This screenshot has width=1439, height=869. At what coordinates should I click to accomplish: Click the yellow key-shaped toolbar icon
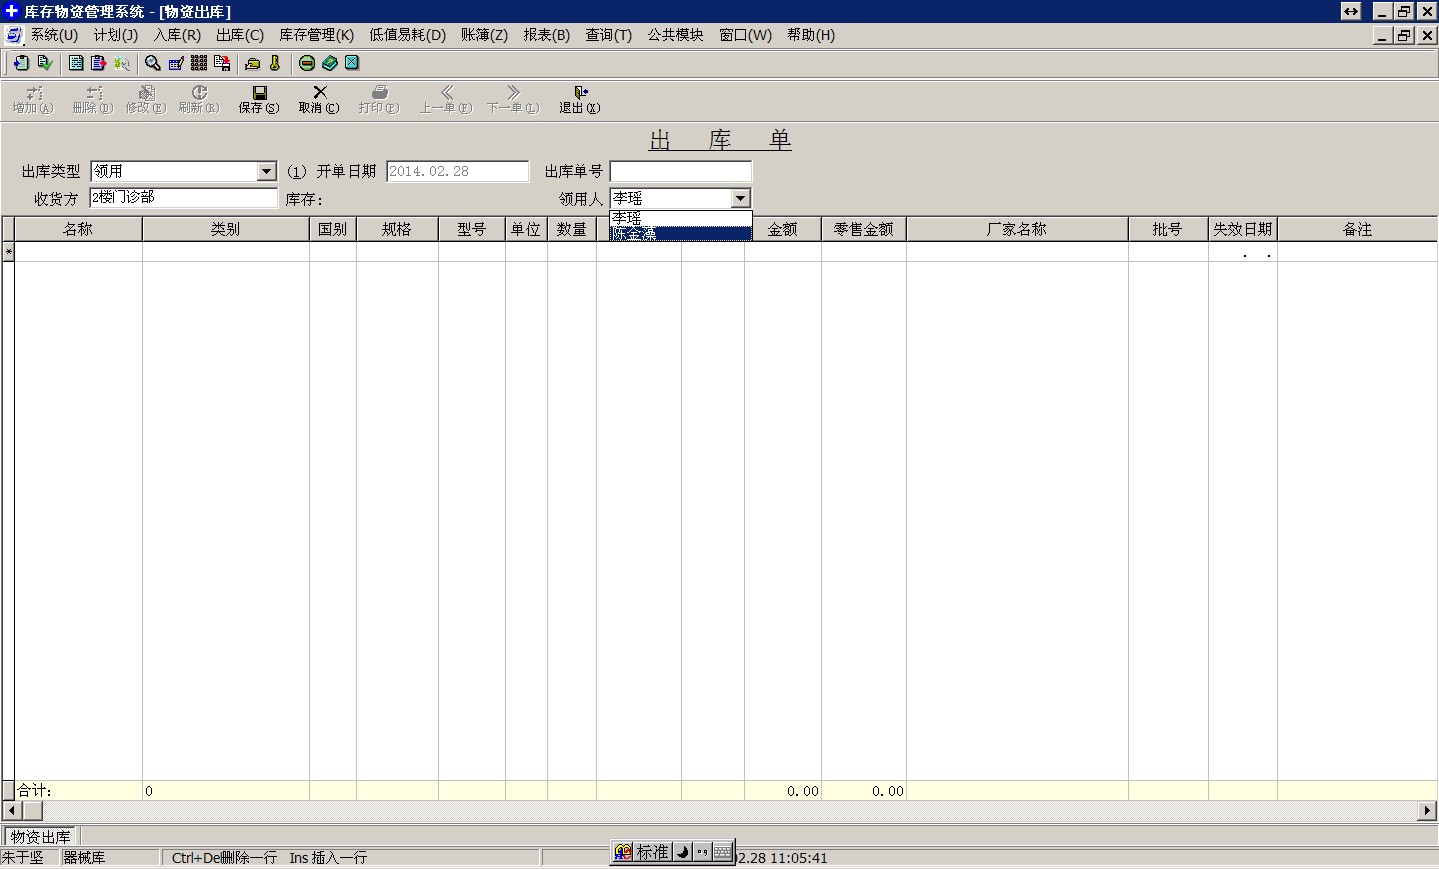[275, 63]
